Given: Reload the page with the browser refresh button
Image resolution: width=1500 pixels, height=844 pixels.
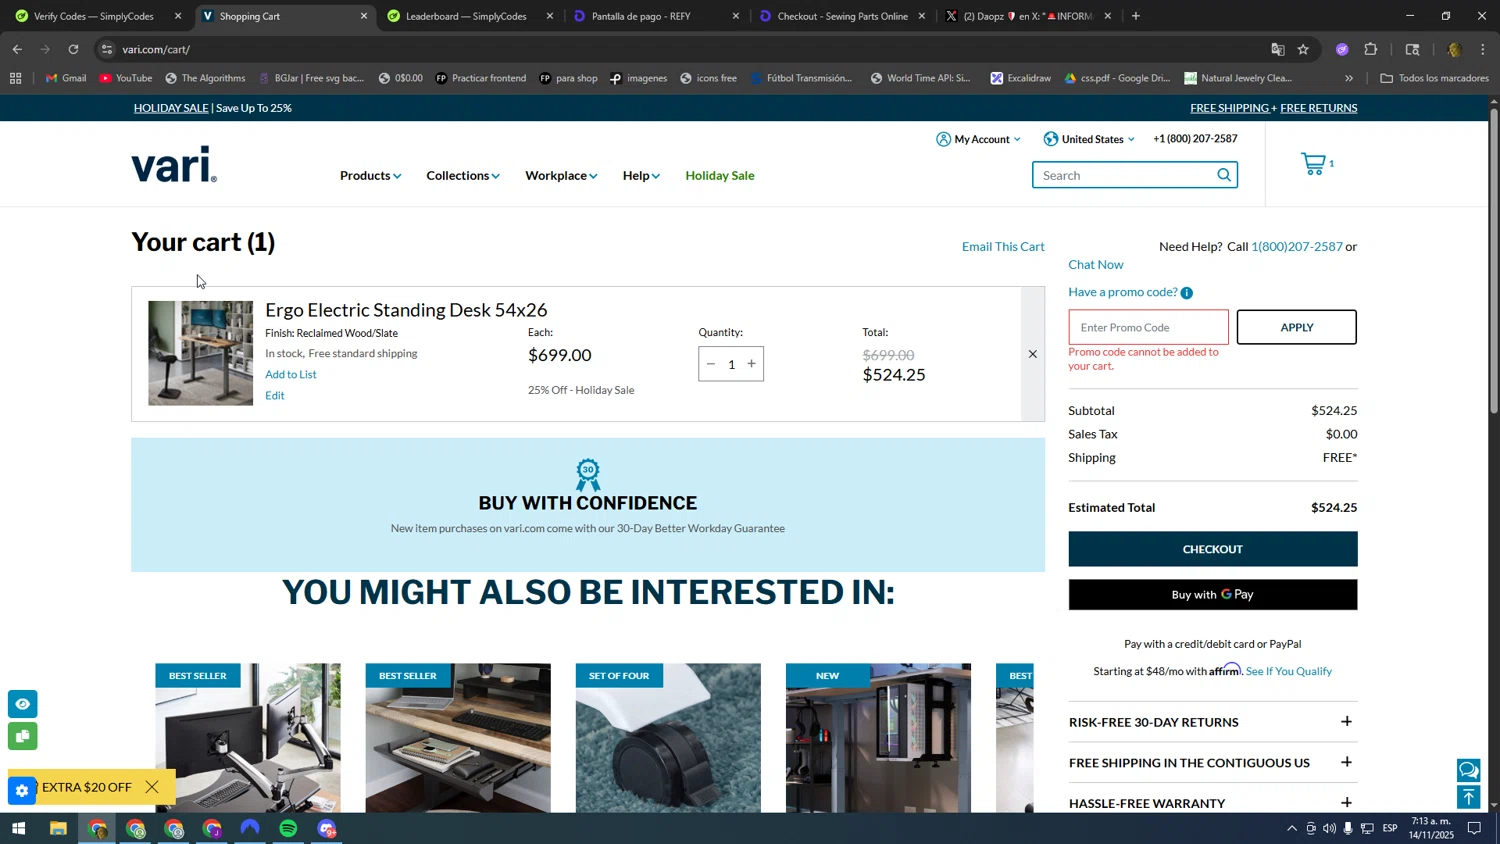Looking at the screenshot, I should point(73,49).
